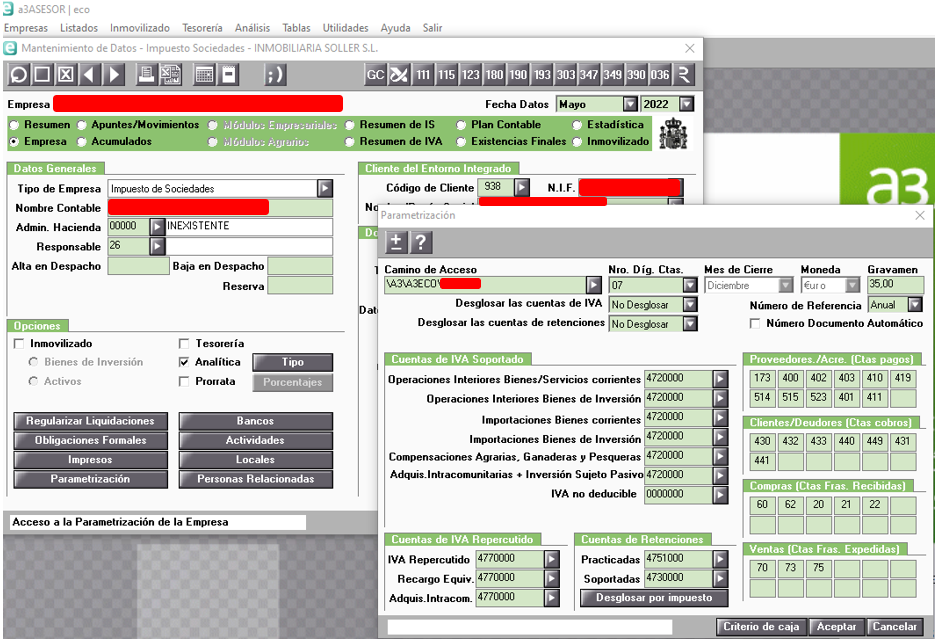The height and width of the screenshot is (639, 935).
Task: Click the printer icon in toolbar
Action: point(146,75)
